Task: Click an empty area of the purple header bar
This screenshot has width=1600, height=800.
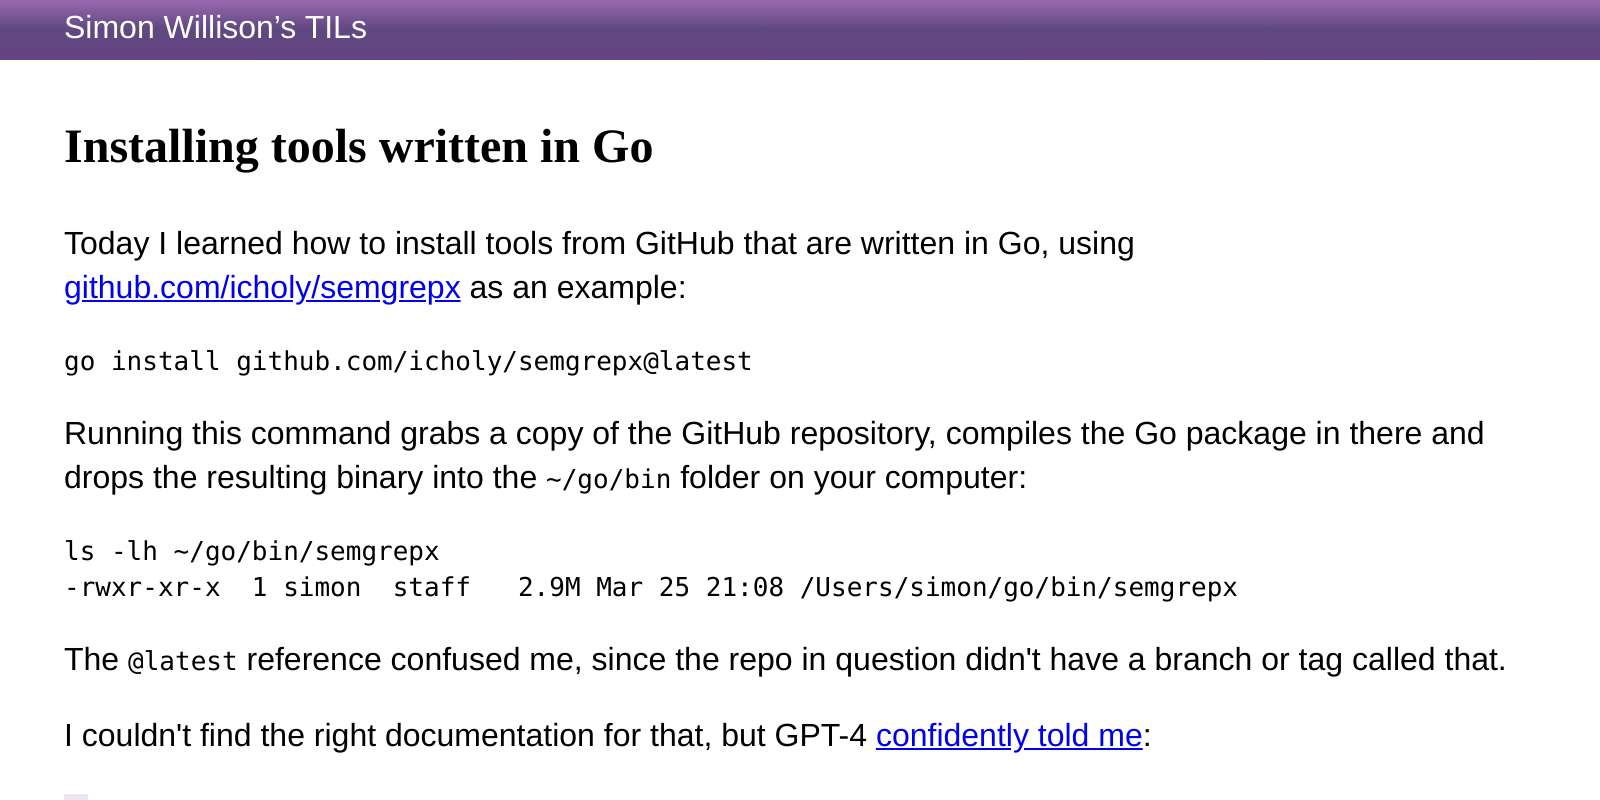Action: [1000, 29]
